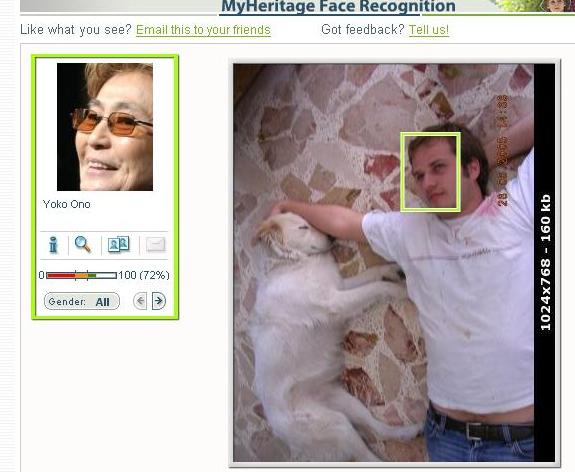
Task: Click the 72% similarity score bar
Action: 81,275
